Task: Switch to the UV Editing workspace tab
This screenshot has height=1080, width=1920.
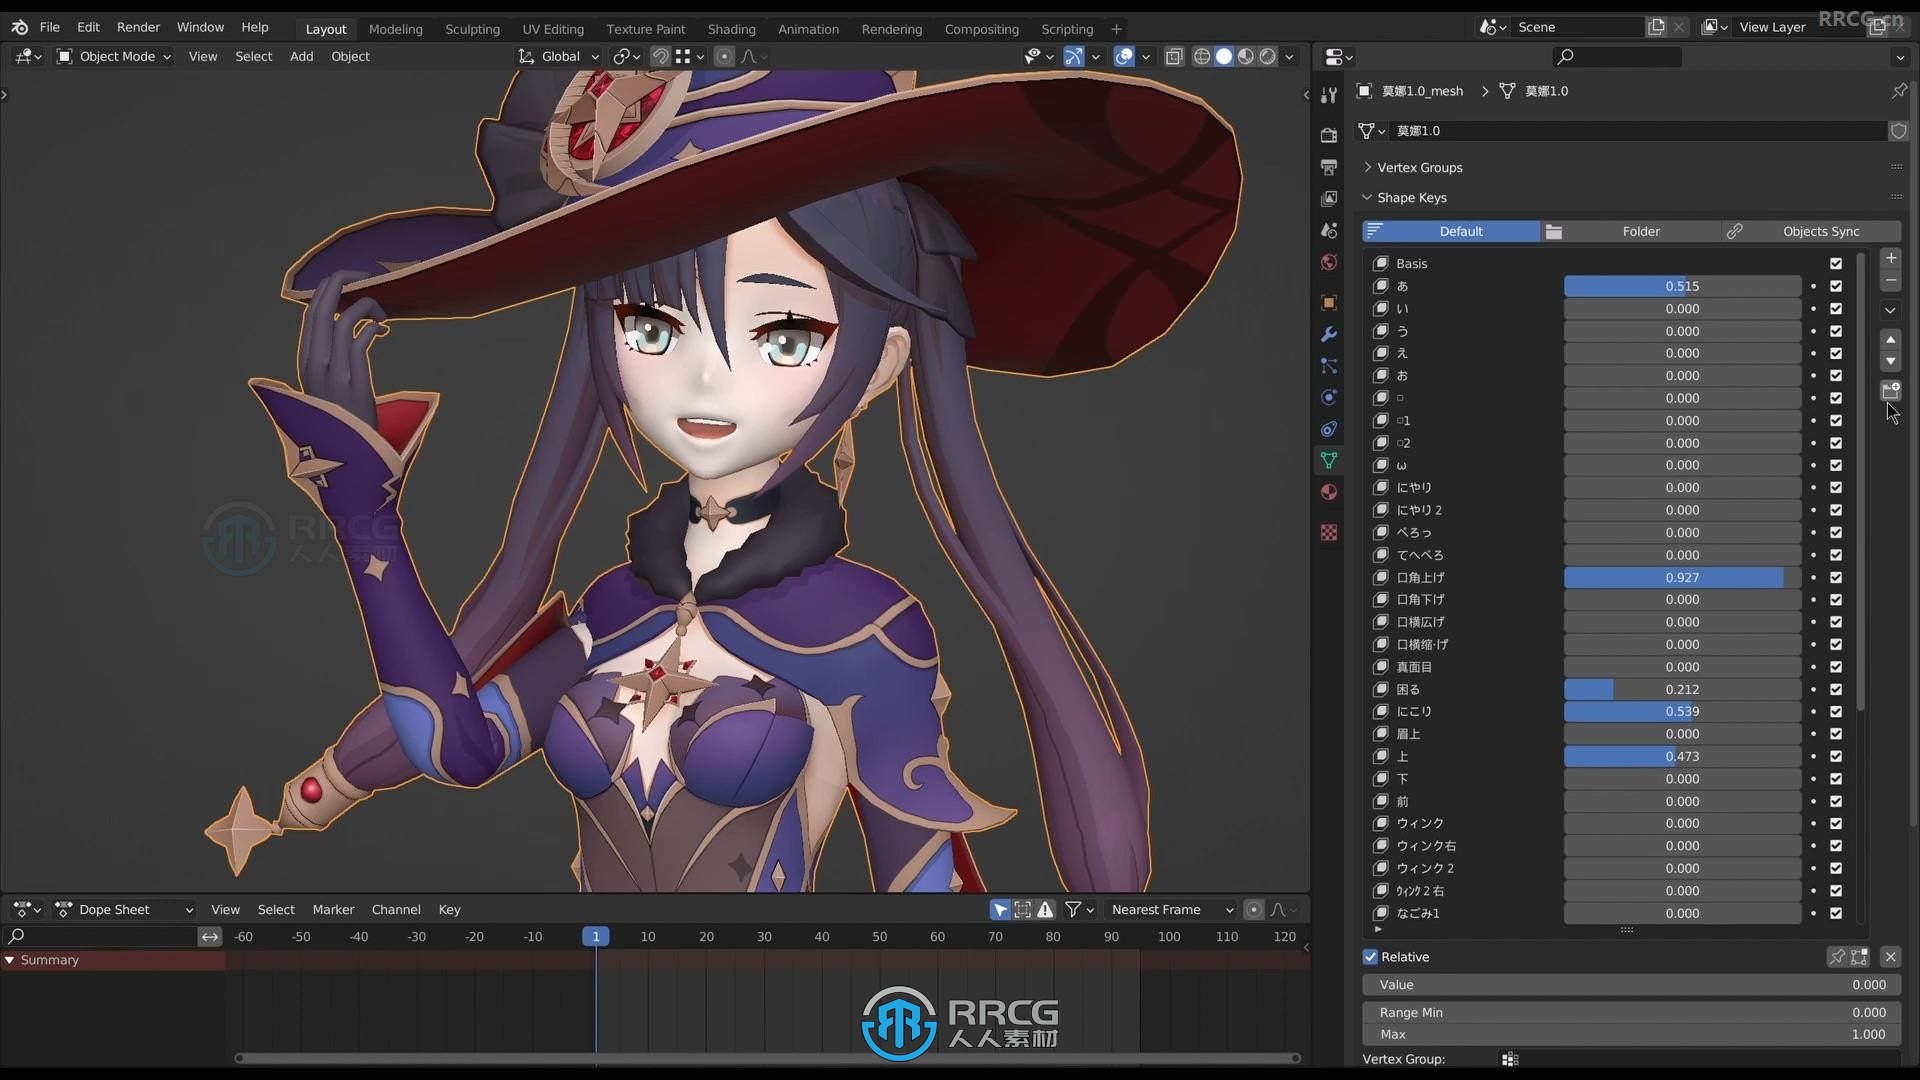Action: click(553, 29)
